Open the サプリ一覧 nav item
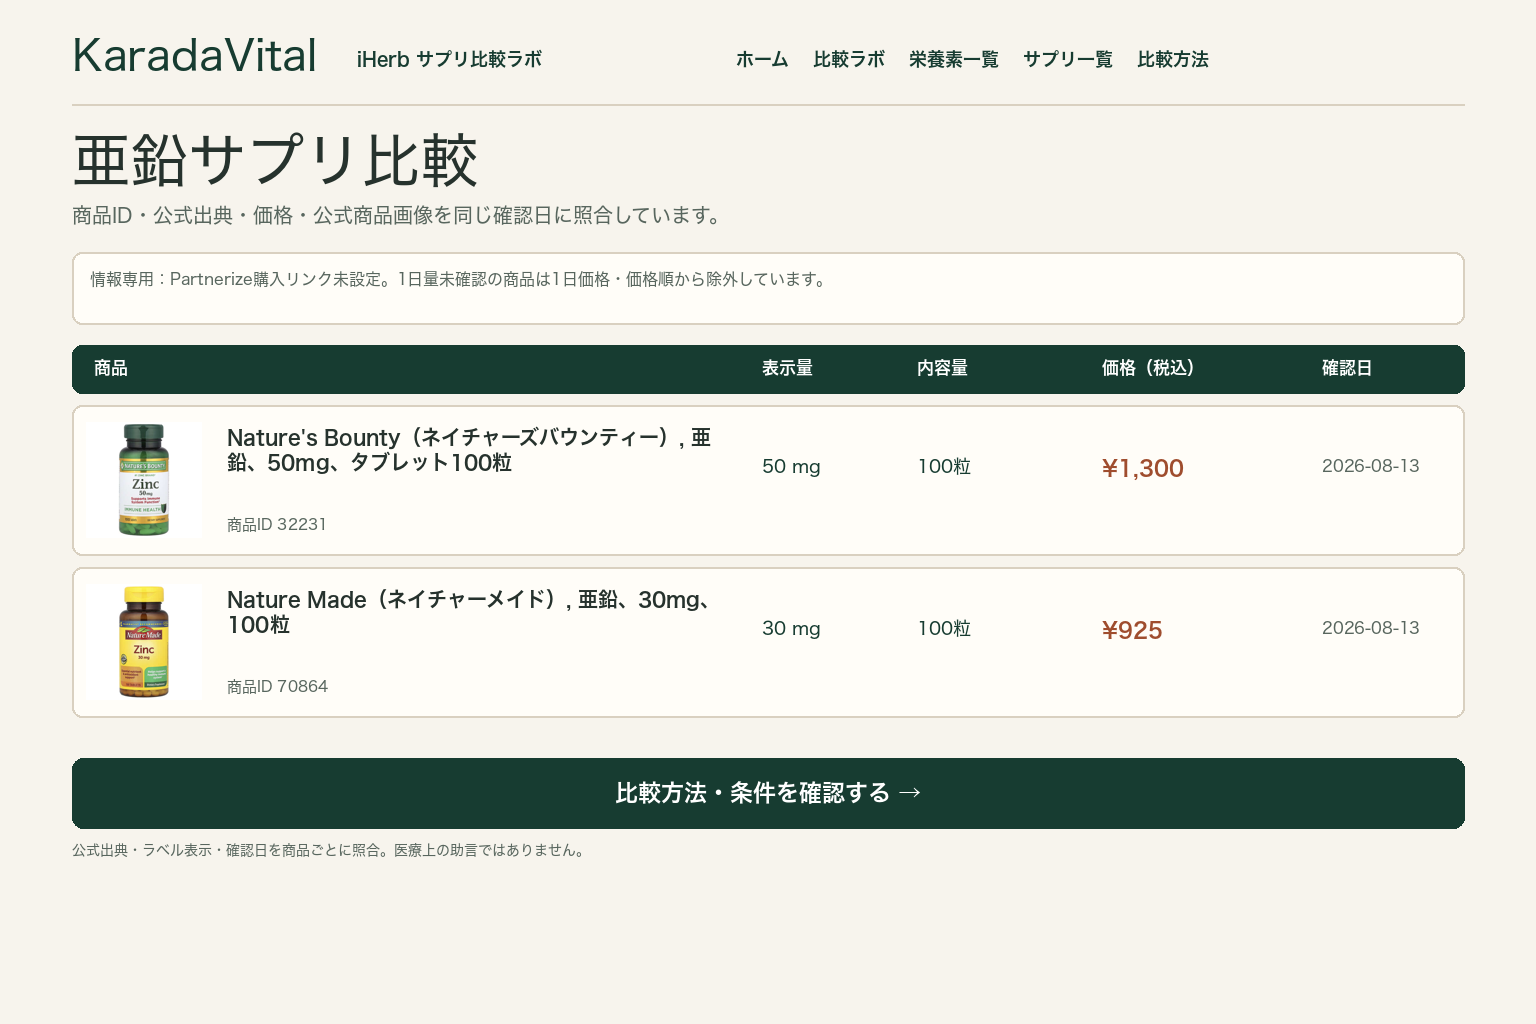1536x1024 pixels. (1068, 59)
